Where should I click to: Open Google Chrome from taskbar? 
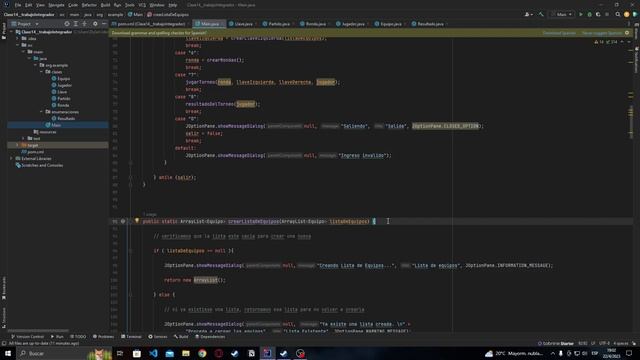point(202,353)
